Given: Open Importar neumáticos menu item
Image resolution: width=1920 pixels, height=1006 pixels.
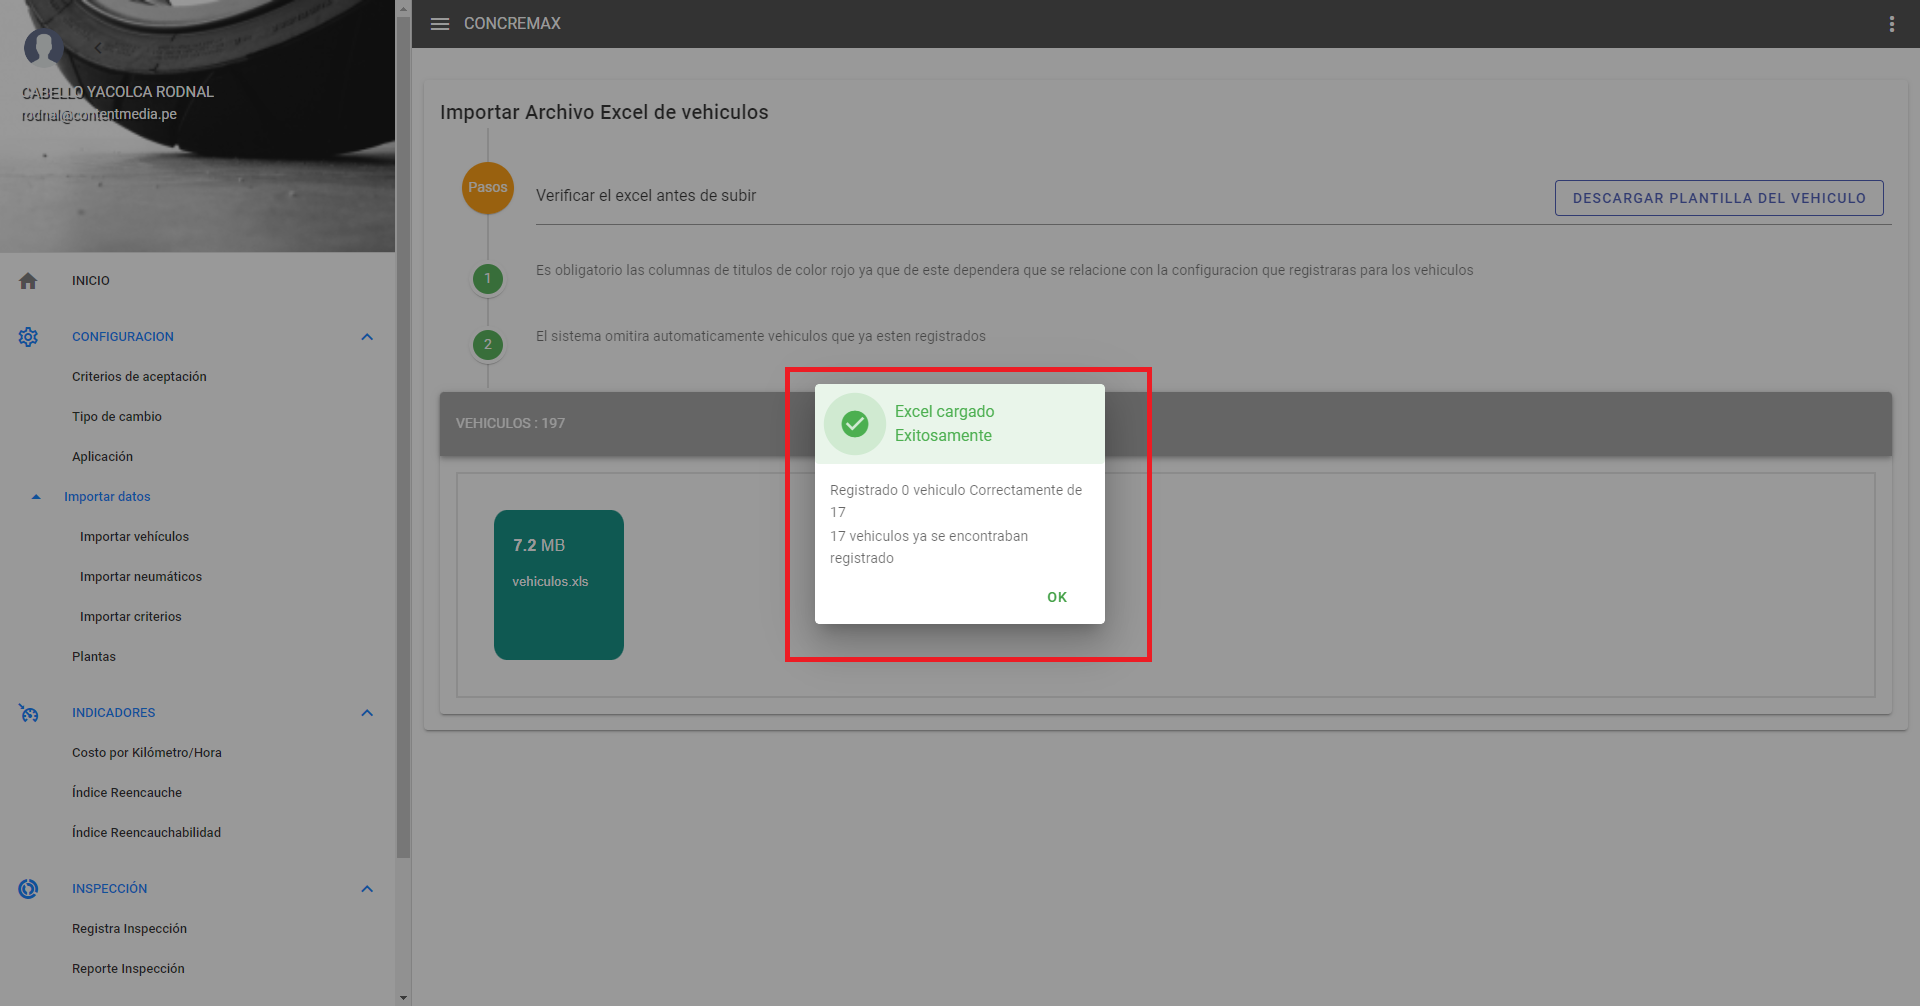Looking at the screenshot, I should click(141, 577).
